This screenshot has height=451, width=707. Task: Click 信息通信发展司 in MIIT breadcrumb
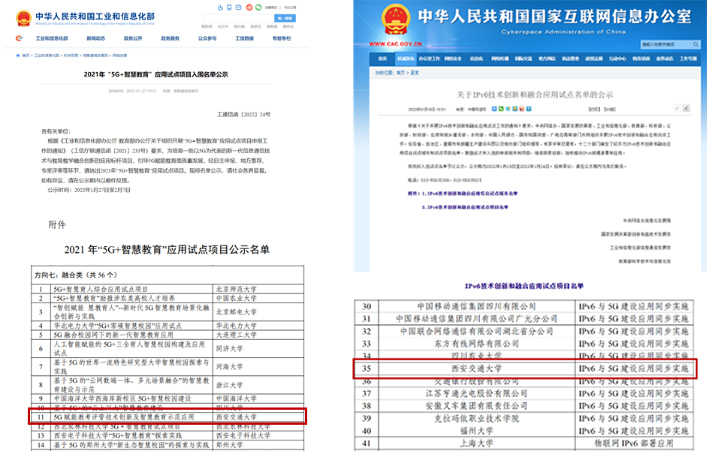pos(95,55)
